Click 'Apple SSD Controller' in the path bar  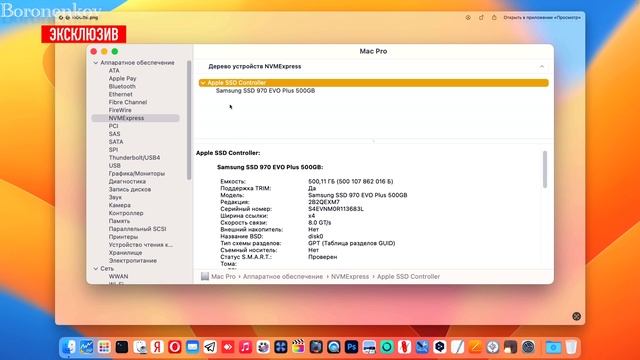[x=408, y=276]
